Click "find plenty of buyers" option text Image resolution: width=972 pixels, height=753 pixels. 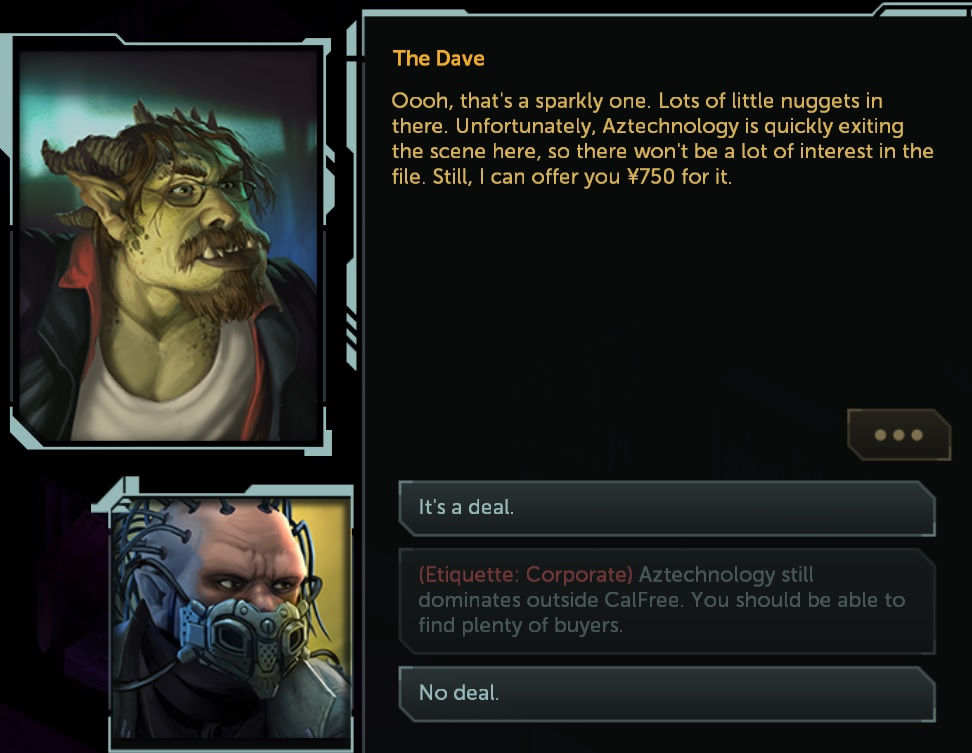coord(520,625)
